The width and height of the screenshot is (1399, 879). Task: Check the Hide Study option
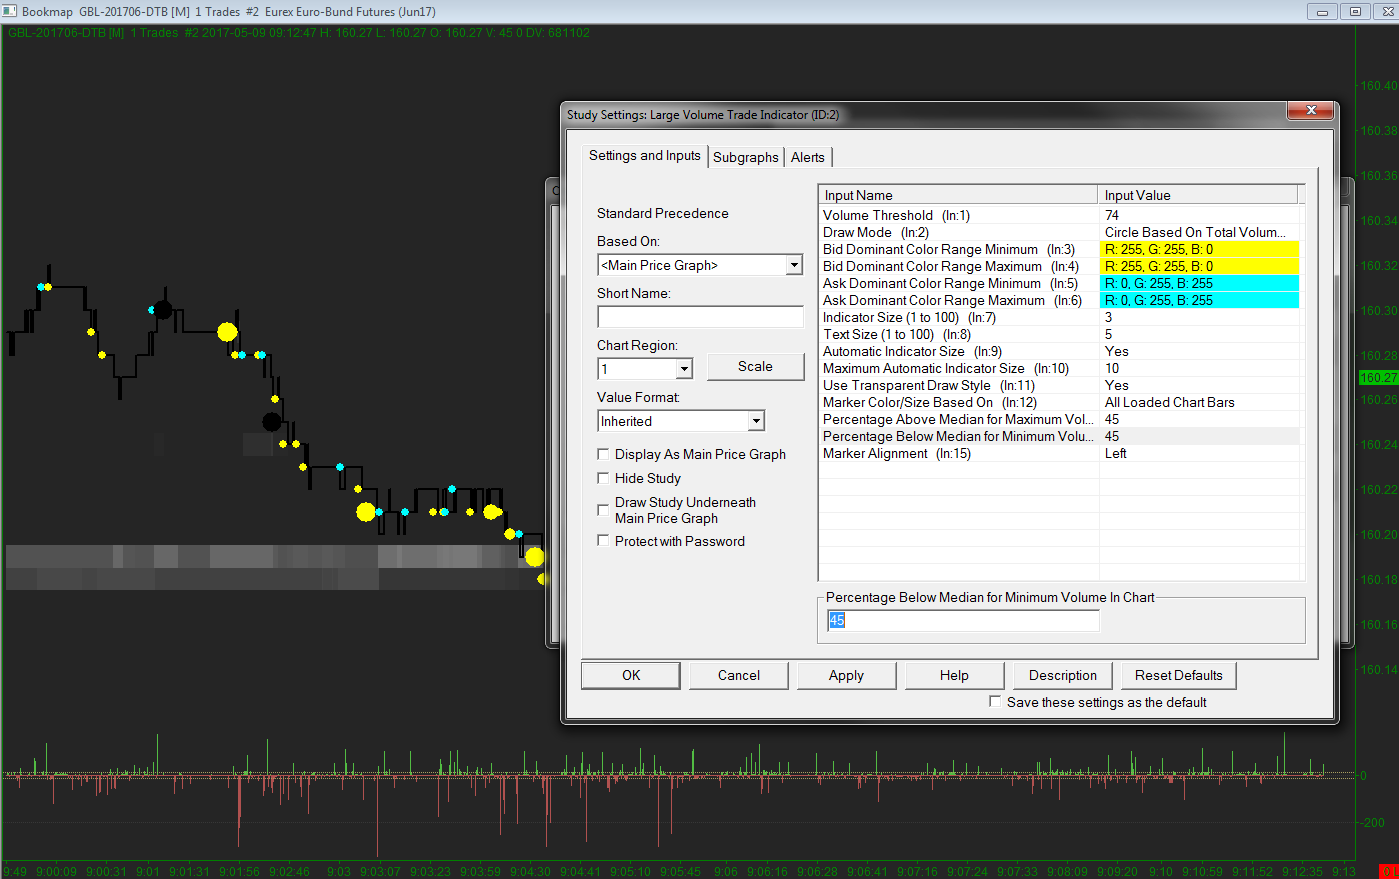pos(603,478)
